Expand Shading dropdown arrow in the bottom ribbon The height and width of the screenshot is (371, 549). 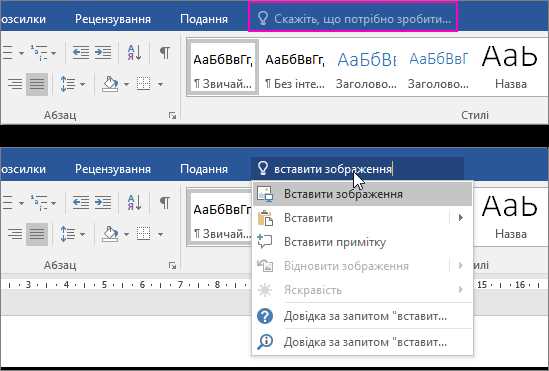[x=126, y=234]
